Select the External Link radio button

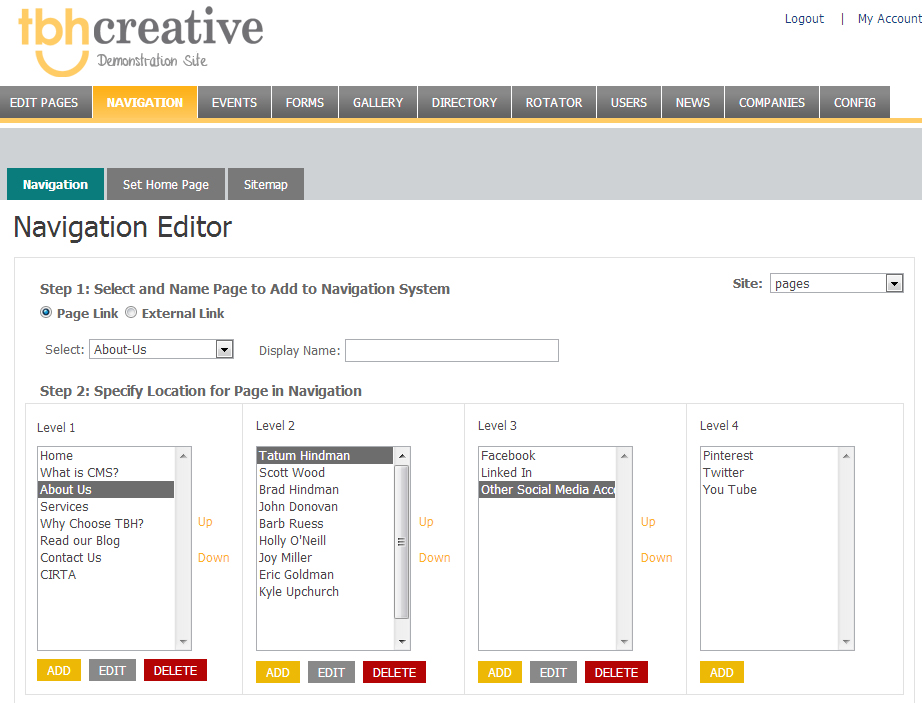tap(131, 313)
